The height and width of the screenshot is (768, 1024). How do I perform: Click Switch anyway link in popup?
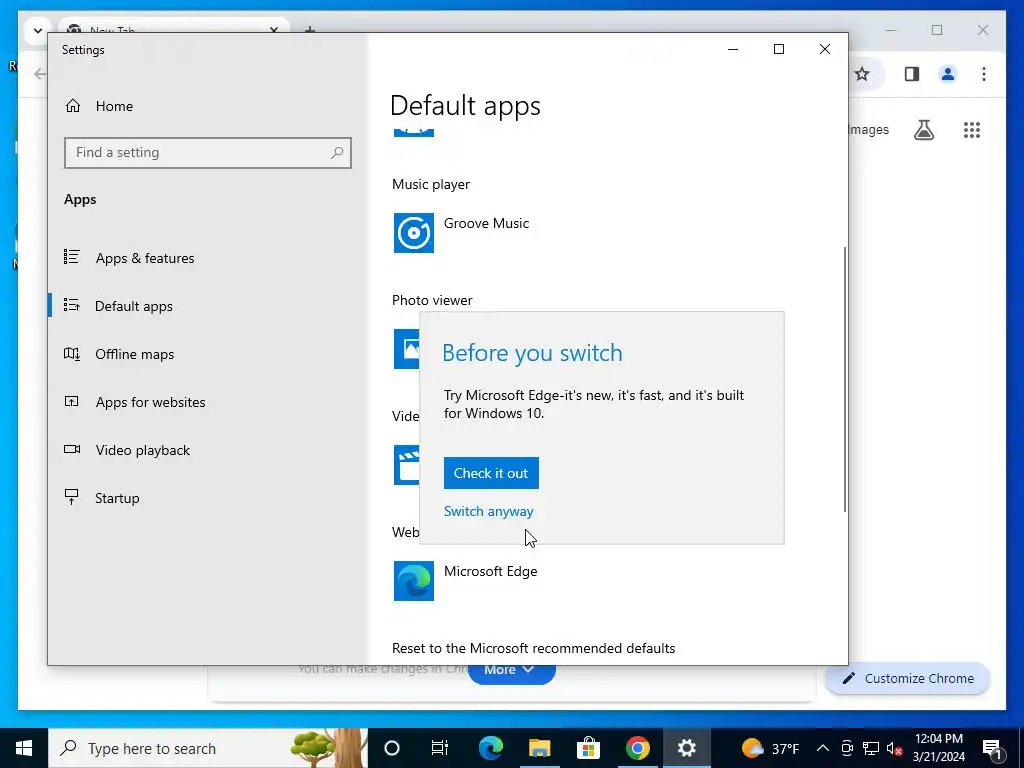click(488, 511)
